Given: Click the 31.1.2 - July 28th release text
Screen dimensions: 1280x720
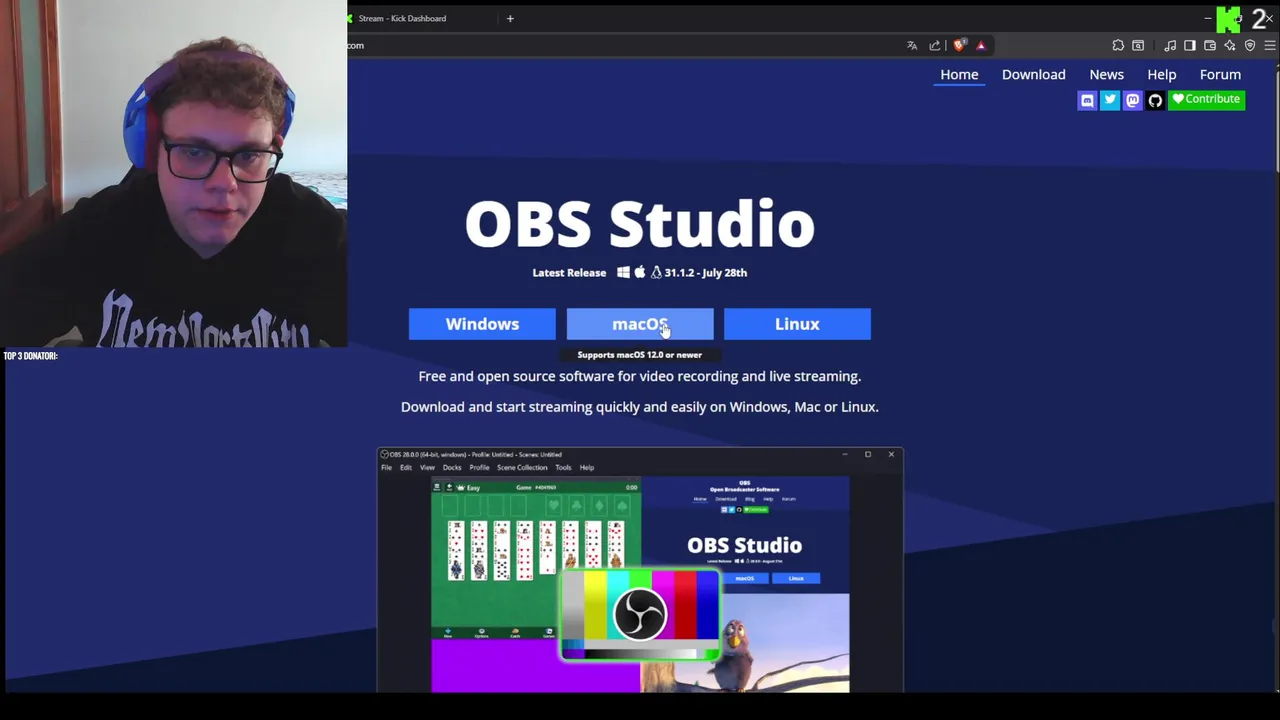Looking at the screenshot, I should [x=705, y=272].
